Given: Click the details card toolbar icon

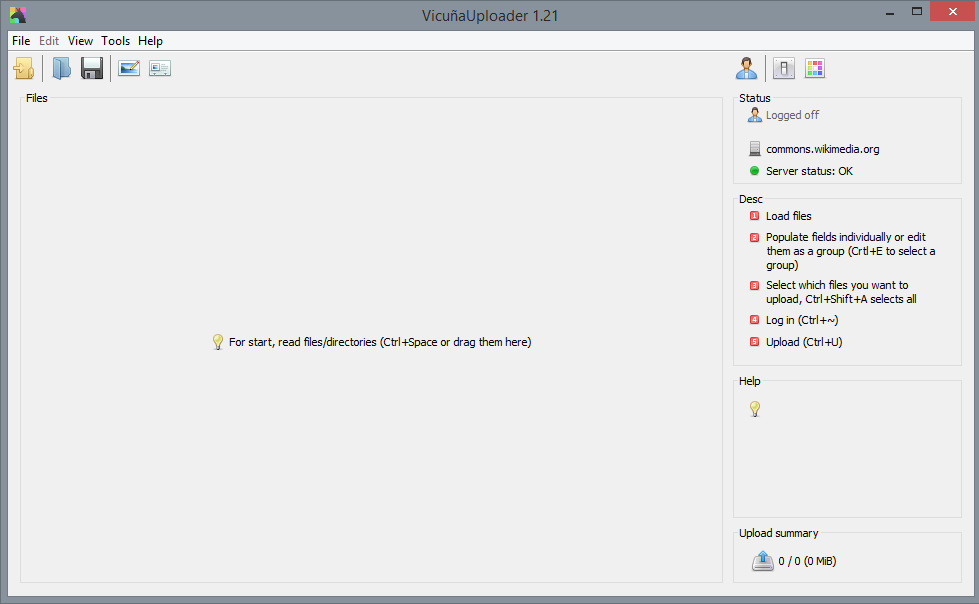Looking at the screenshot, I should 160,68.
